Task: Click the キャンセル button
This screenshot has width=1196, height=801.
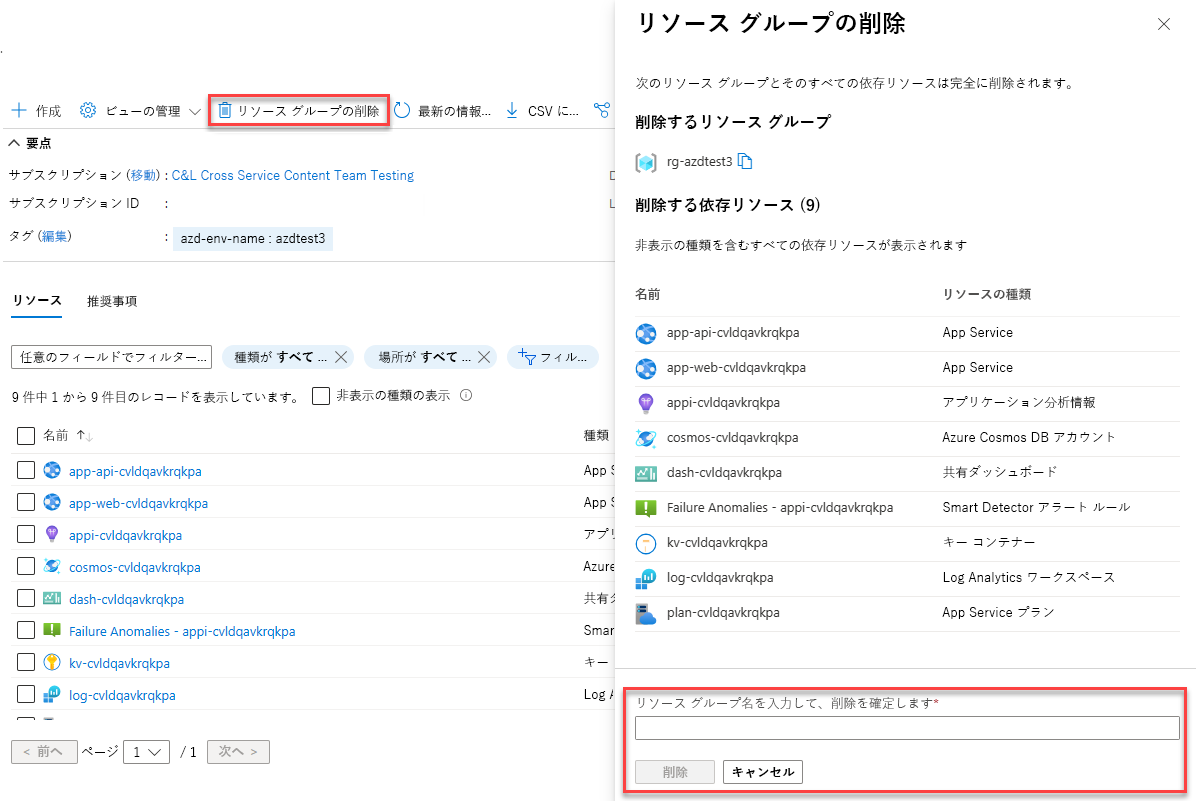Action: pyautogui.click(x=763, y=772)
